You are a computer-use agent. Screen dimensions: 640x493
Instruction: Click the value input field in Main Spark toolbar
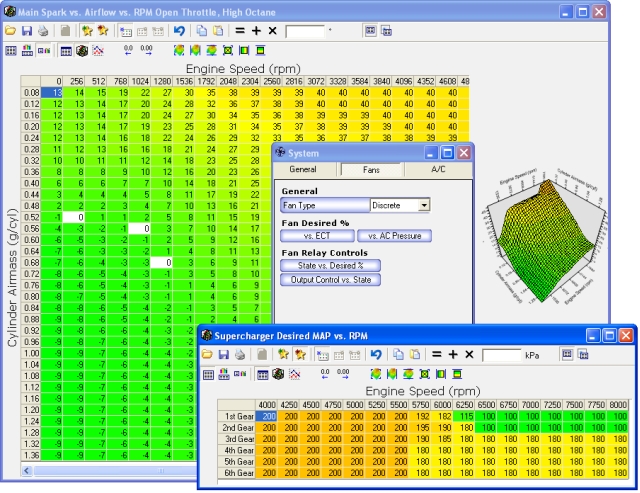[x=305, y=31]
